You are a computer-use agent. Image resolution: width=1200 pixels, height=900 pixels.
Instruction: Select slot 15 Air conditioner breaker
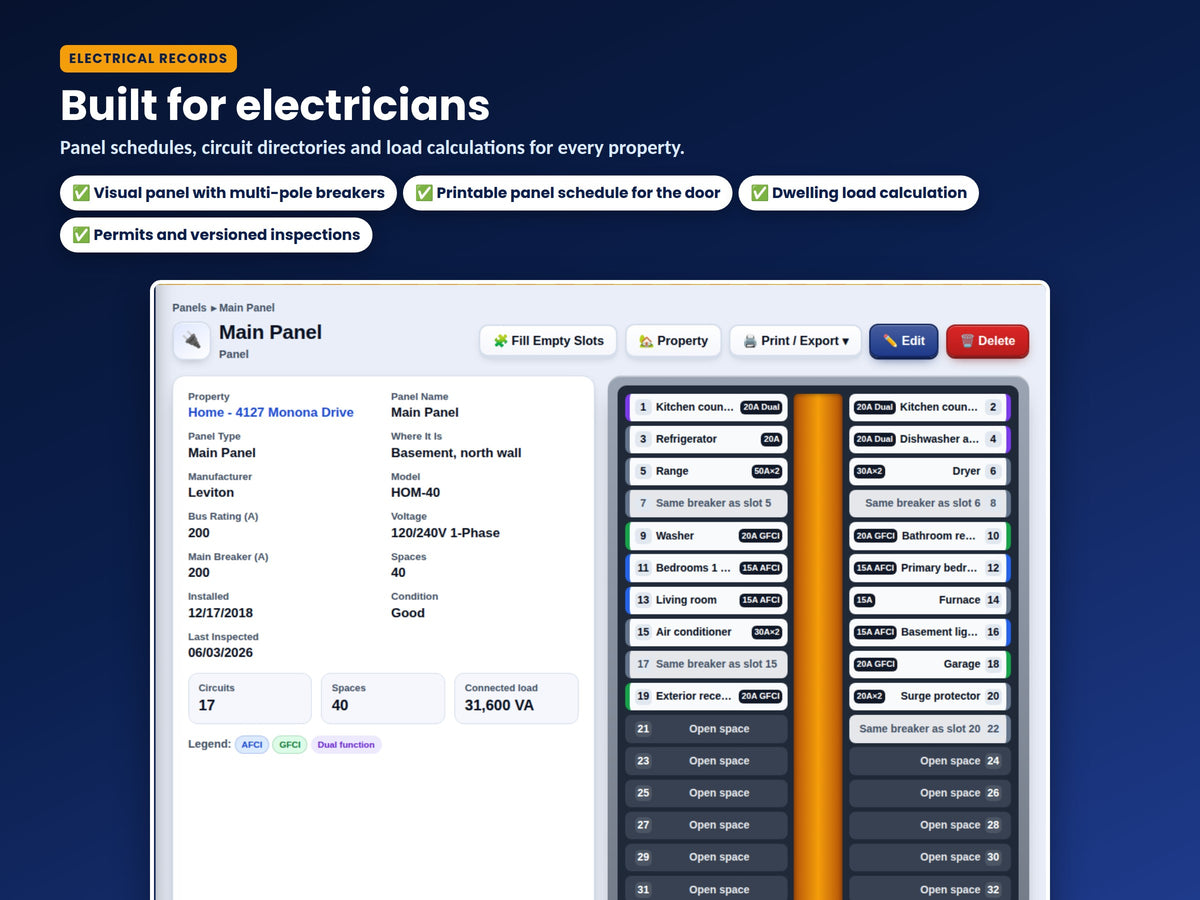(707, 632)
